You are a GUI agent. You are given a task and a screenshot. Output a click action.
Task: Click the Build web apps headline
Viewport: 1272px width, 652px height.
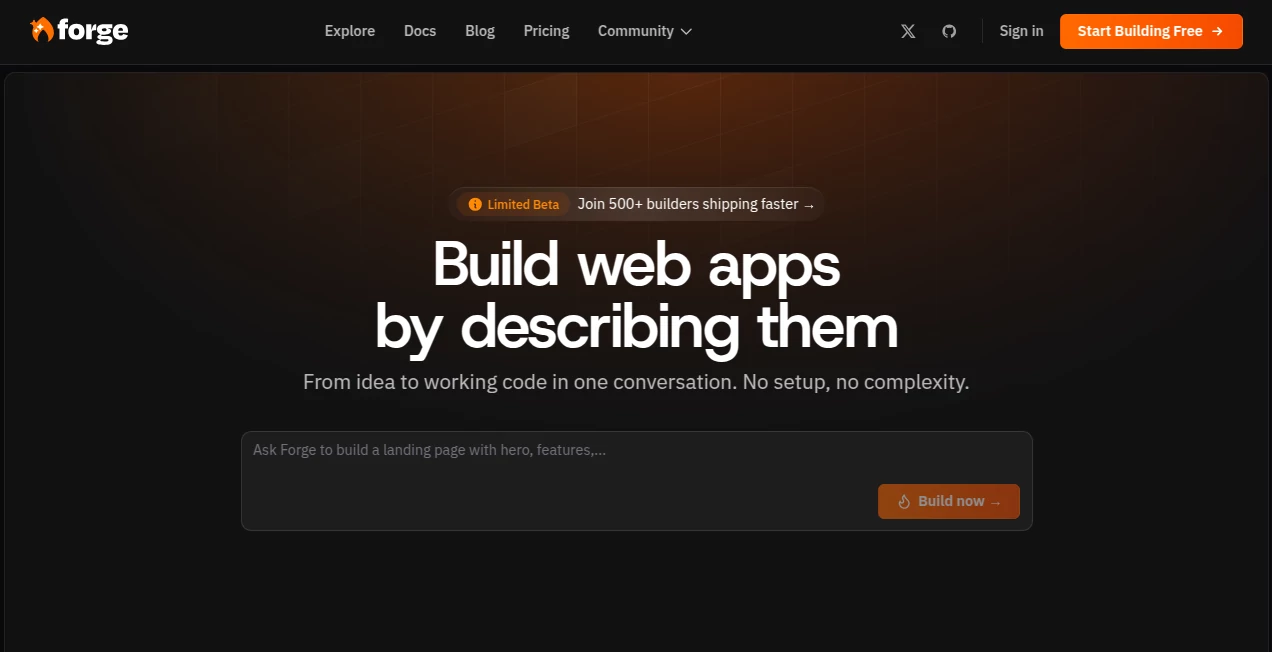636,295
